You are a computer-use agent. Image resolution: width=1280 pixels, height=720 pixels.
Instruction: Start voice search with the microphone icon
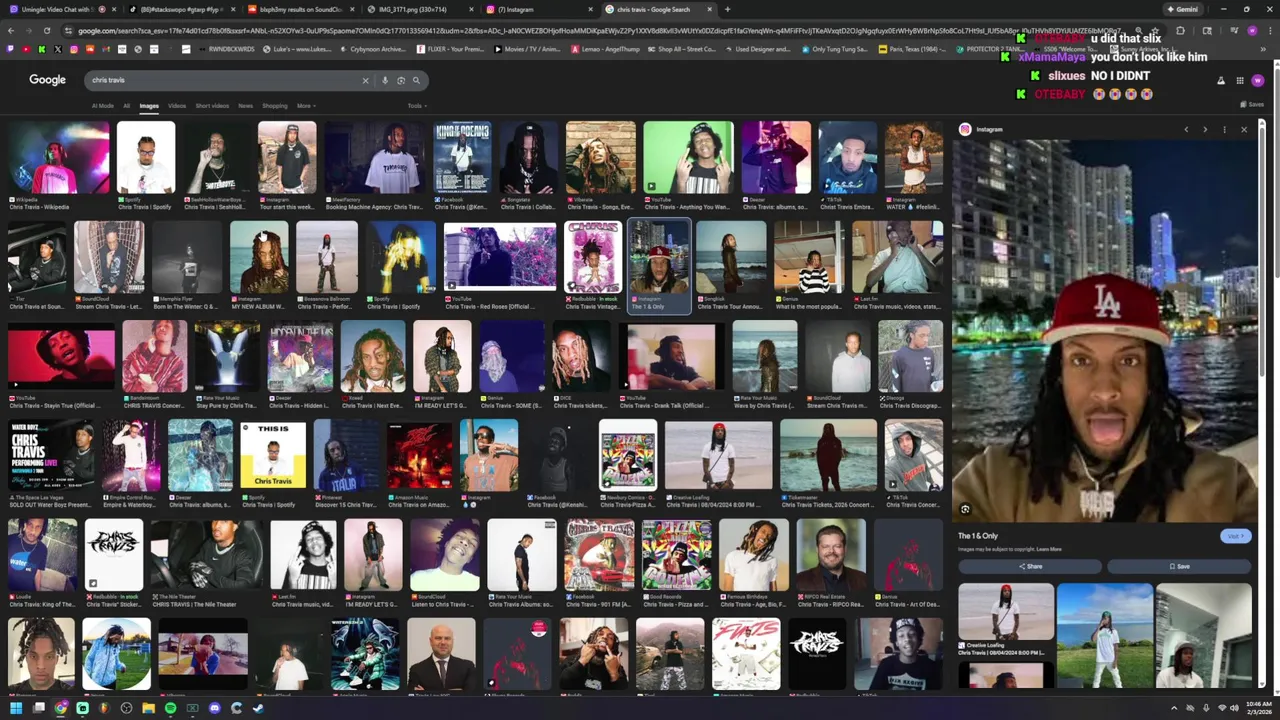pos(384,80)
